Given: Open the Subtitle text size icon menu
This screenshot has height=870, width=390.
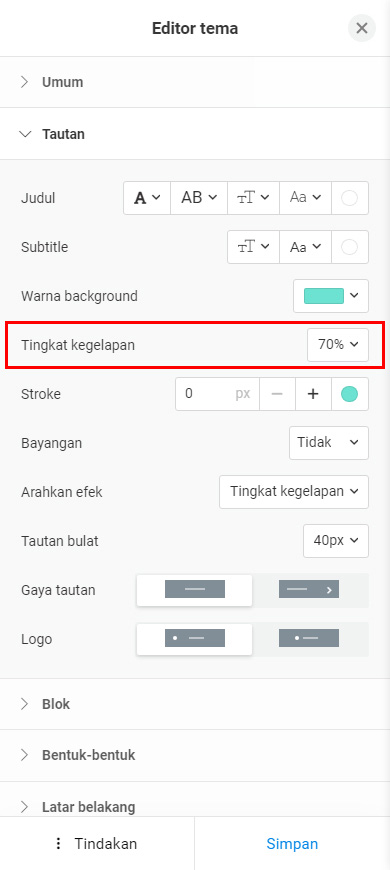Looking at the screenshot, I should (x=254, y=247).
